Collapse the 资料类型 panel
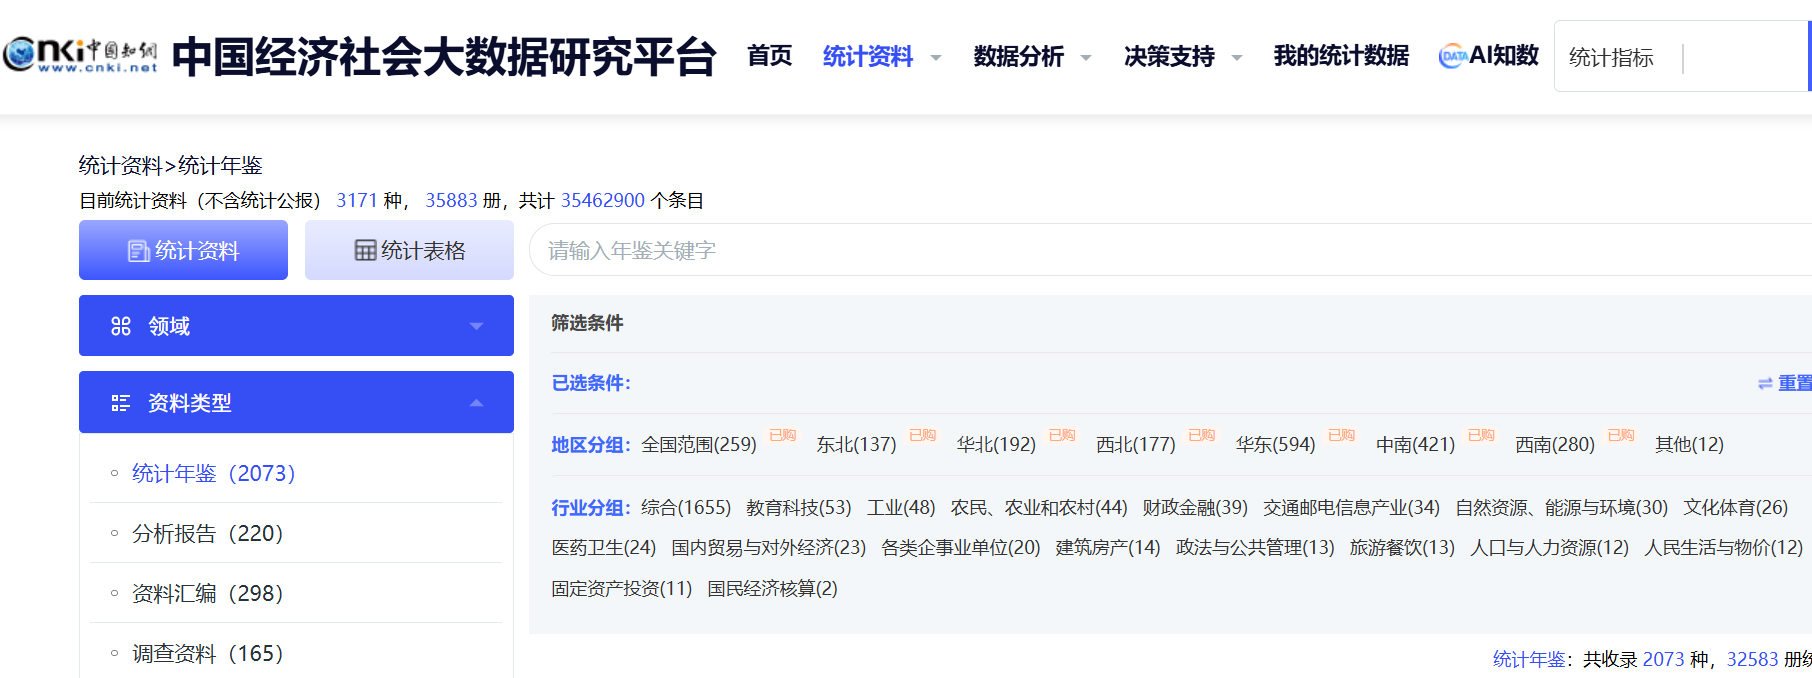1812x678 pixels. (296, 402)
